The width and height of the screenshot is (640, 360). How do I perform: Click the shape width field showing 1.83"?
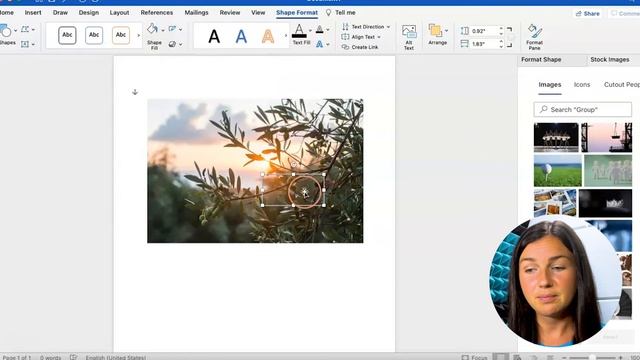(x=484, y=44)
